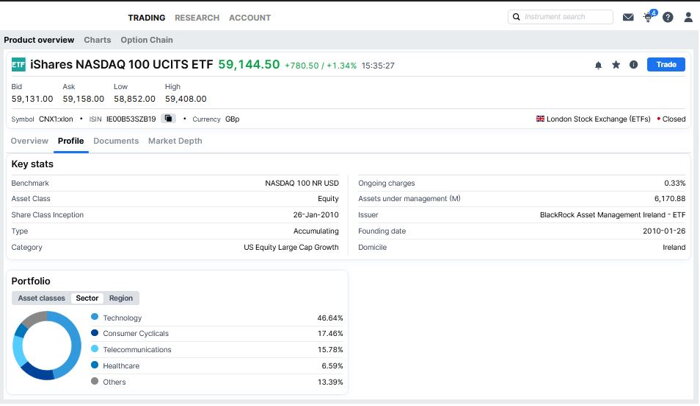Image resolution: width=700 pixels, height=406 pixels.
Task: Click the Consumer Cyclicals legend dot
Action: (95, 333)
